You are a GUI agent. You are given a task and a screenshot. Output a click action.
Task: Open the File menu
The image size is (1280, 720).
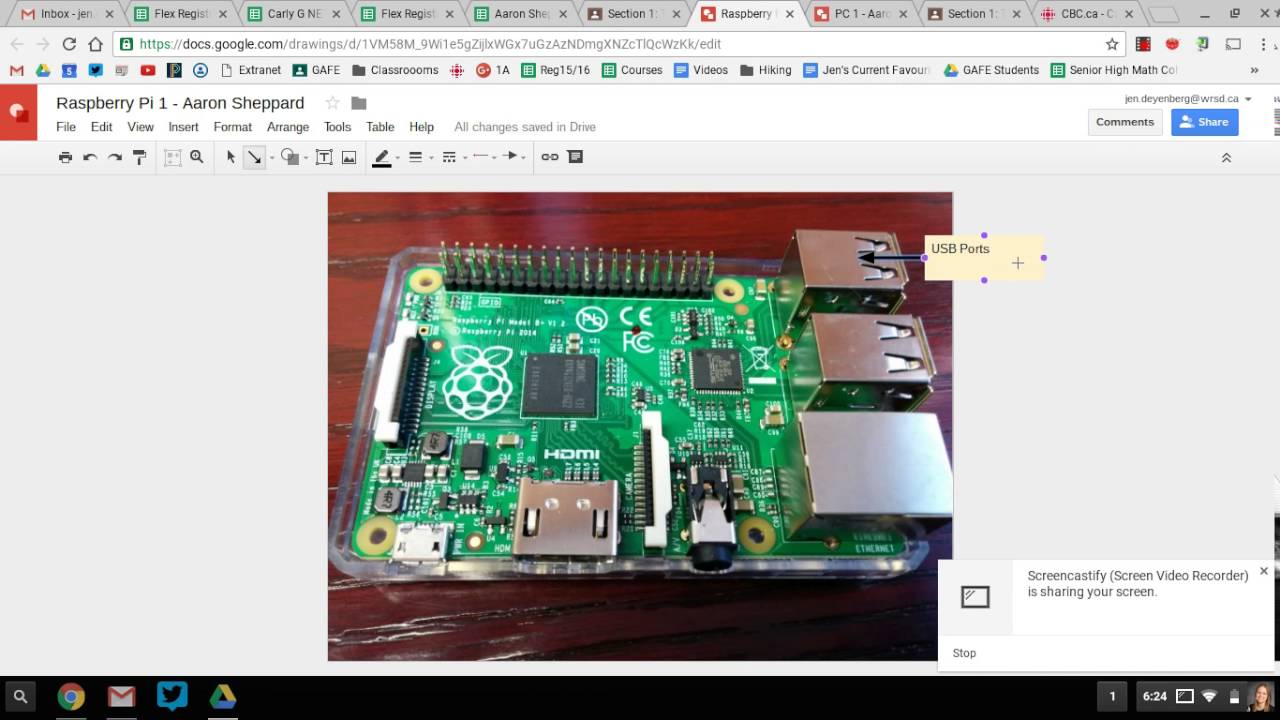(66, 127)
